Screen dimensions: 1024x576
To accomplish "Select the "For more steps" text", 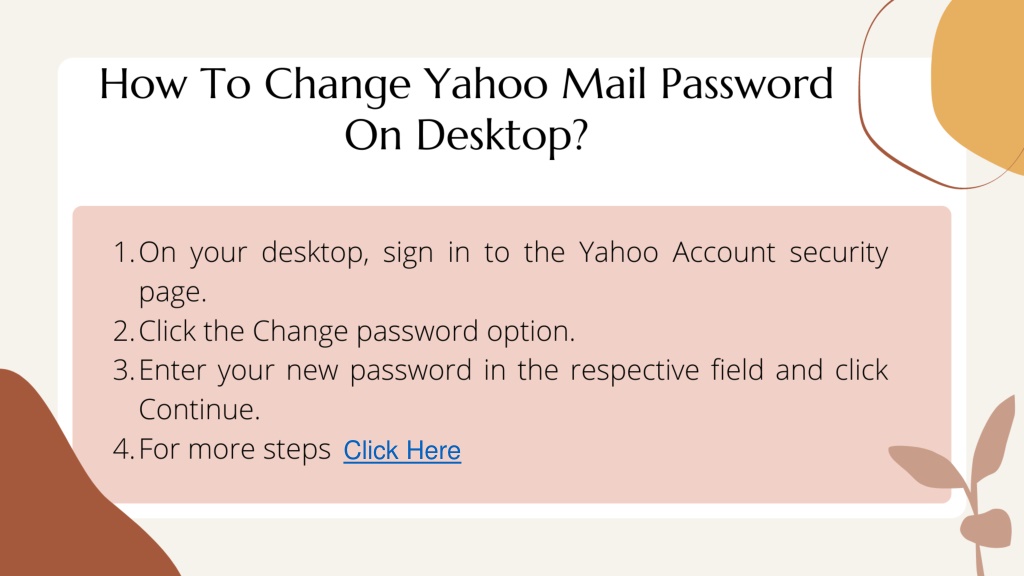I will (235, 449).
